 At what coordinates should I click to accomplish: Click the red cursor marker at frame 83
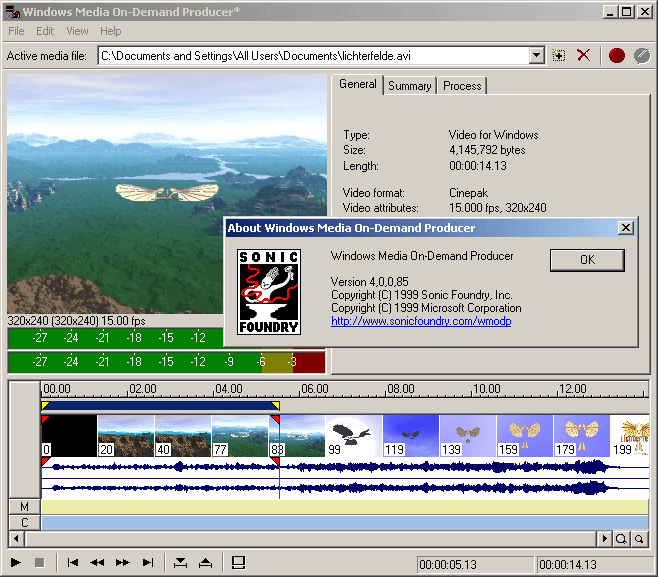(x=275, y=420)
